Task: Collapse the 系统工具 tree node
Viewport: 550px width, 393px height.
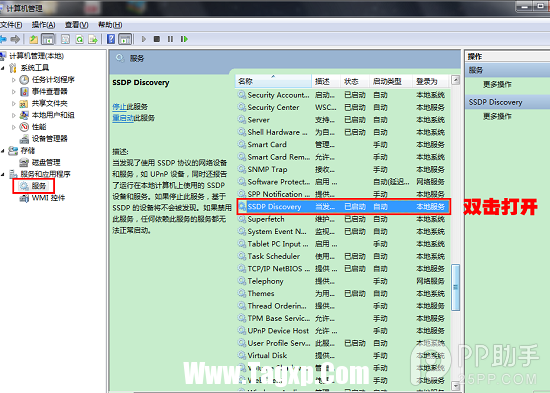Action: click(3, 68)
